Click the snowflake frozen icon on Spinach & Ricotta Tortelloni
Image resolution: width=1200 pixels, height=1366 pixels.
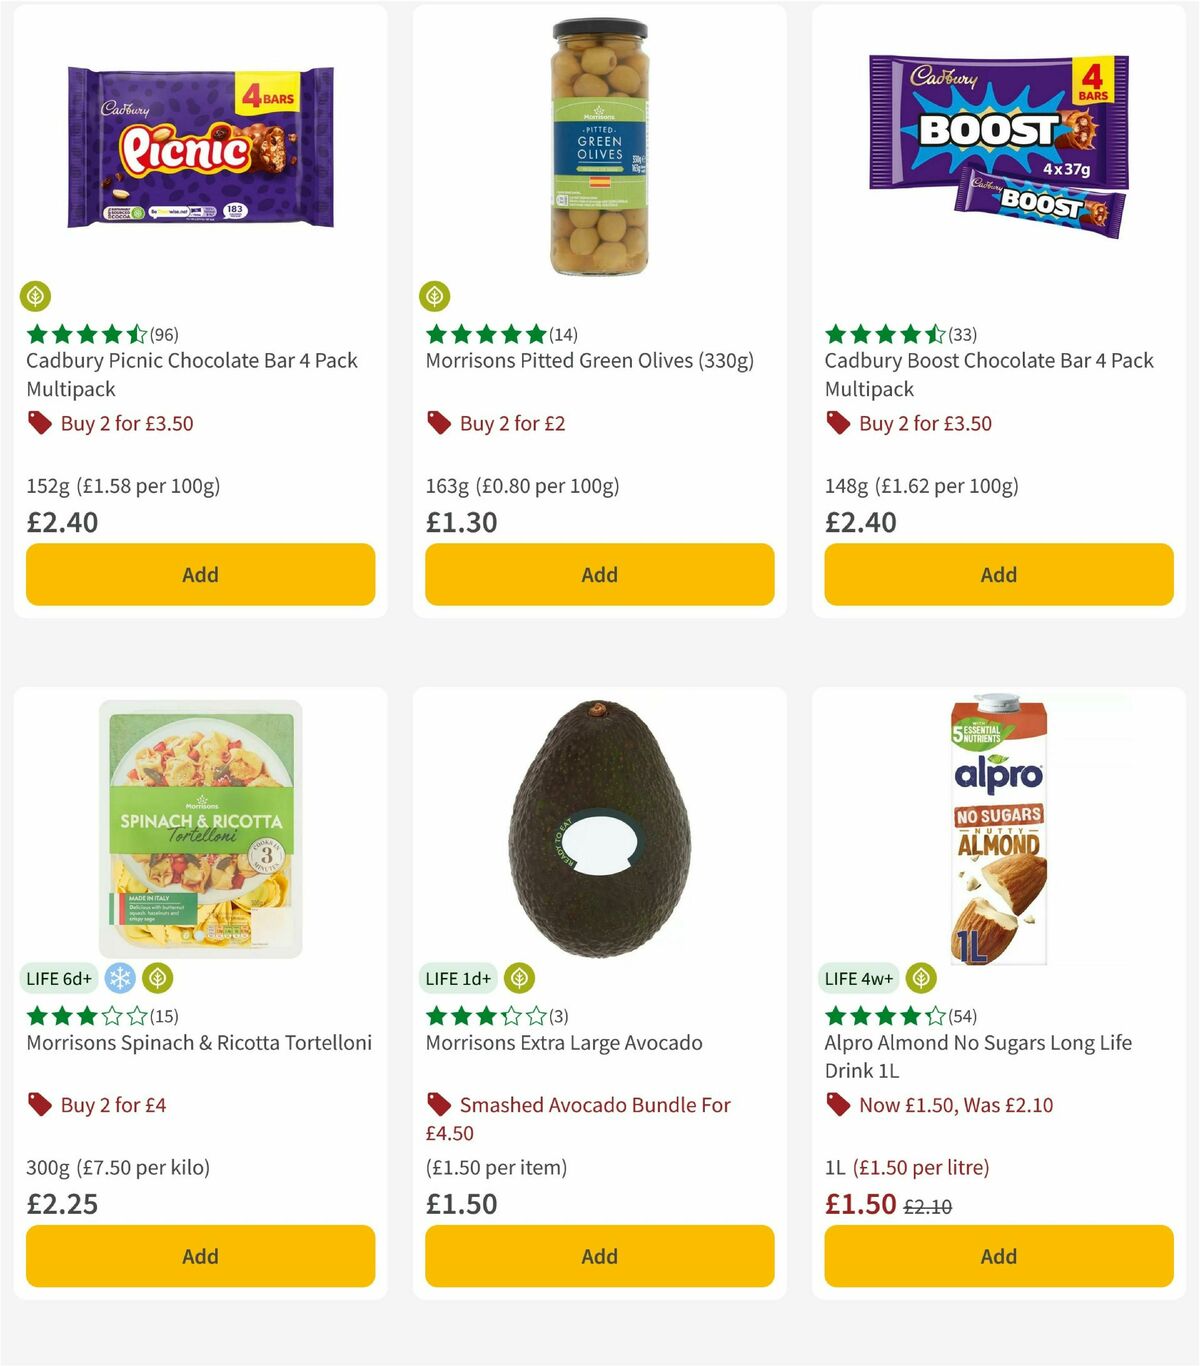(x=119, y=978)
